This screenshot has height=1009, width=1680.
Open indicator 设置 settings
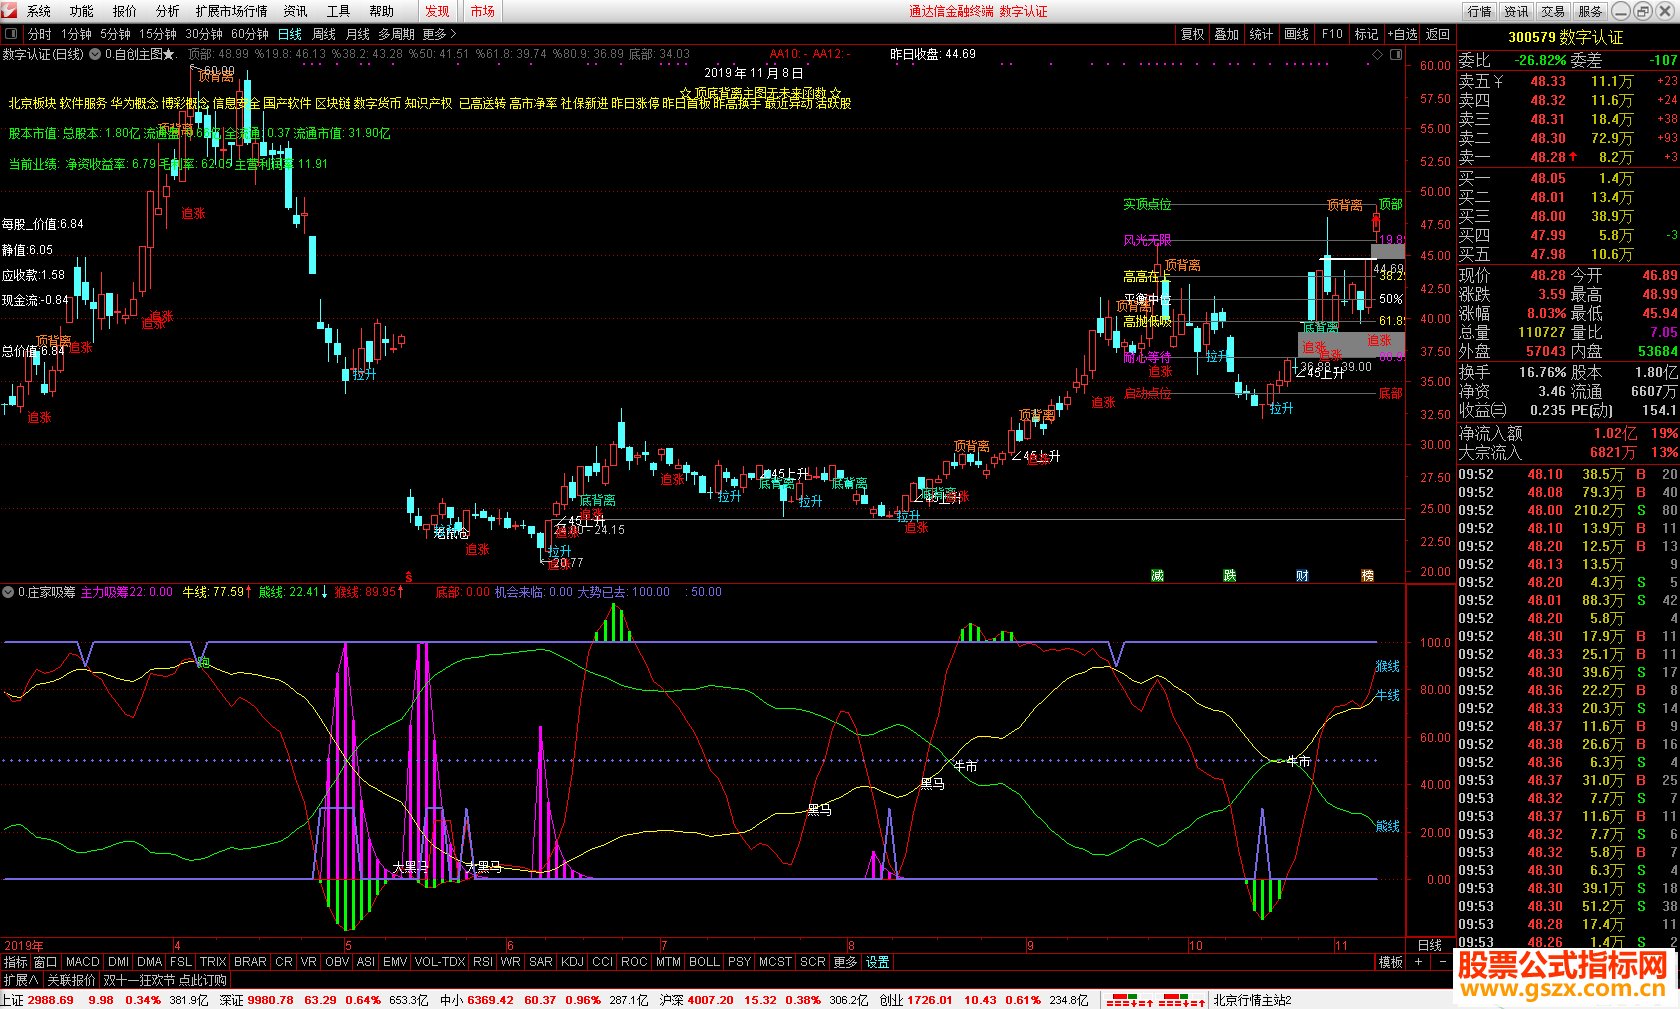point(878,962)
